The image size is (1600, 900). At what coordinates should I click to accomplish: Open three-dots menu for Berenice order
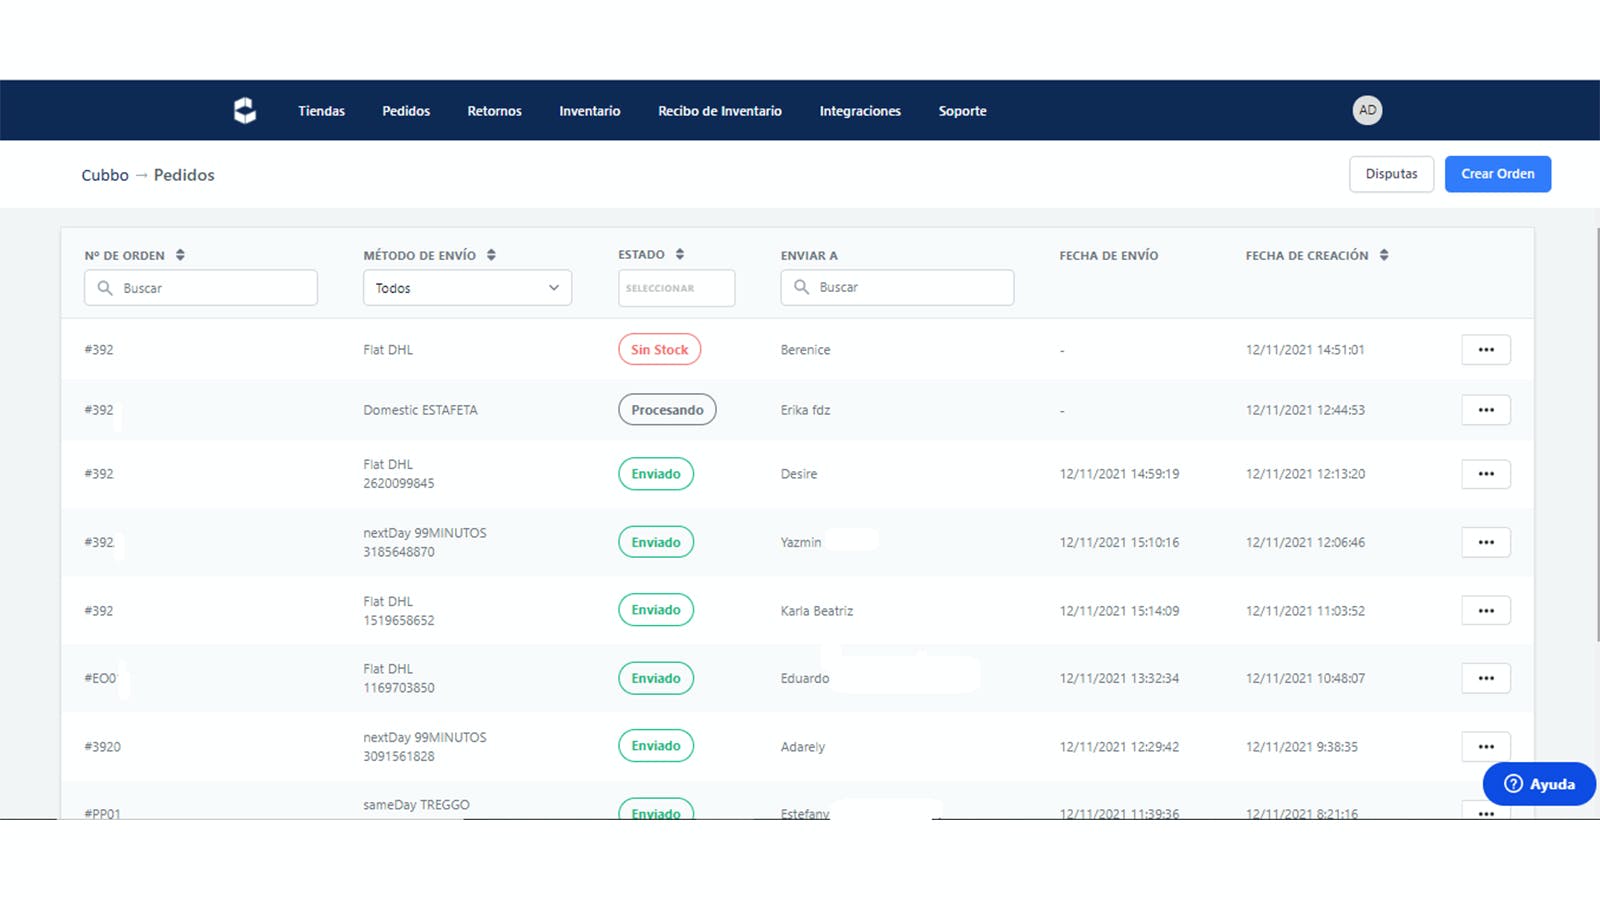click(x=1486, y=350)
